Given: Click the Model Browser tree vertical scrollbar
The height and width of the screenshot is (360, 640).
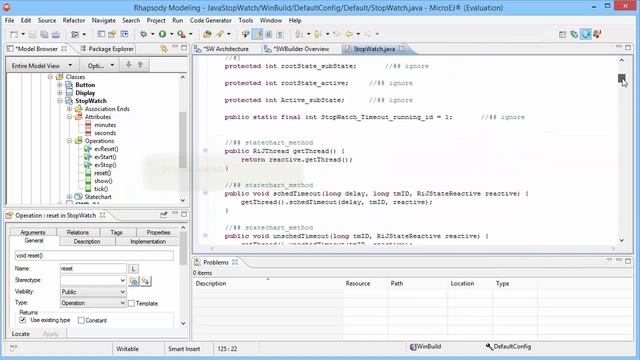Looking at the screenshot, I should [x=183, y=140].
